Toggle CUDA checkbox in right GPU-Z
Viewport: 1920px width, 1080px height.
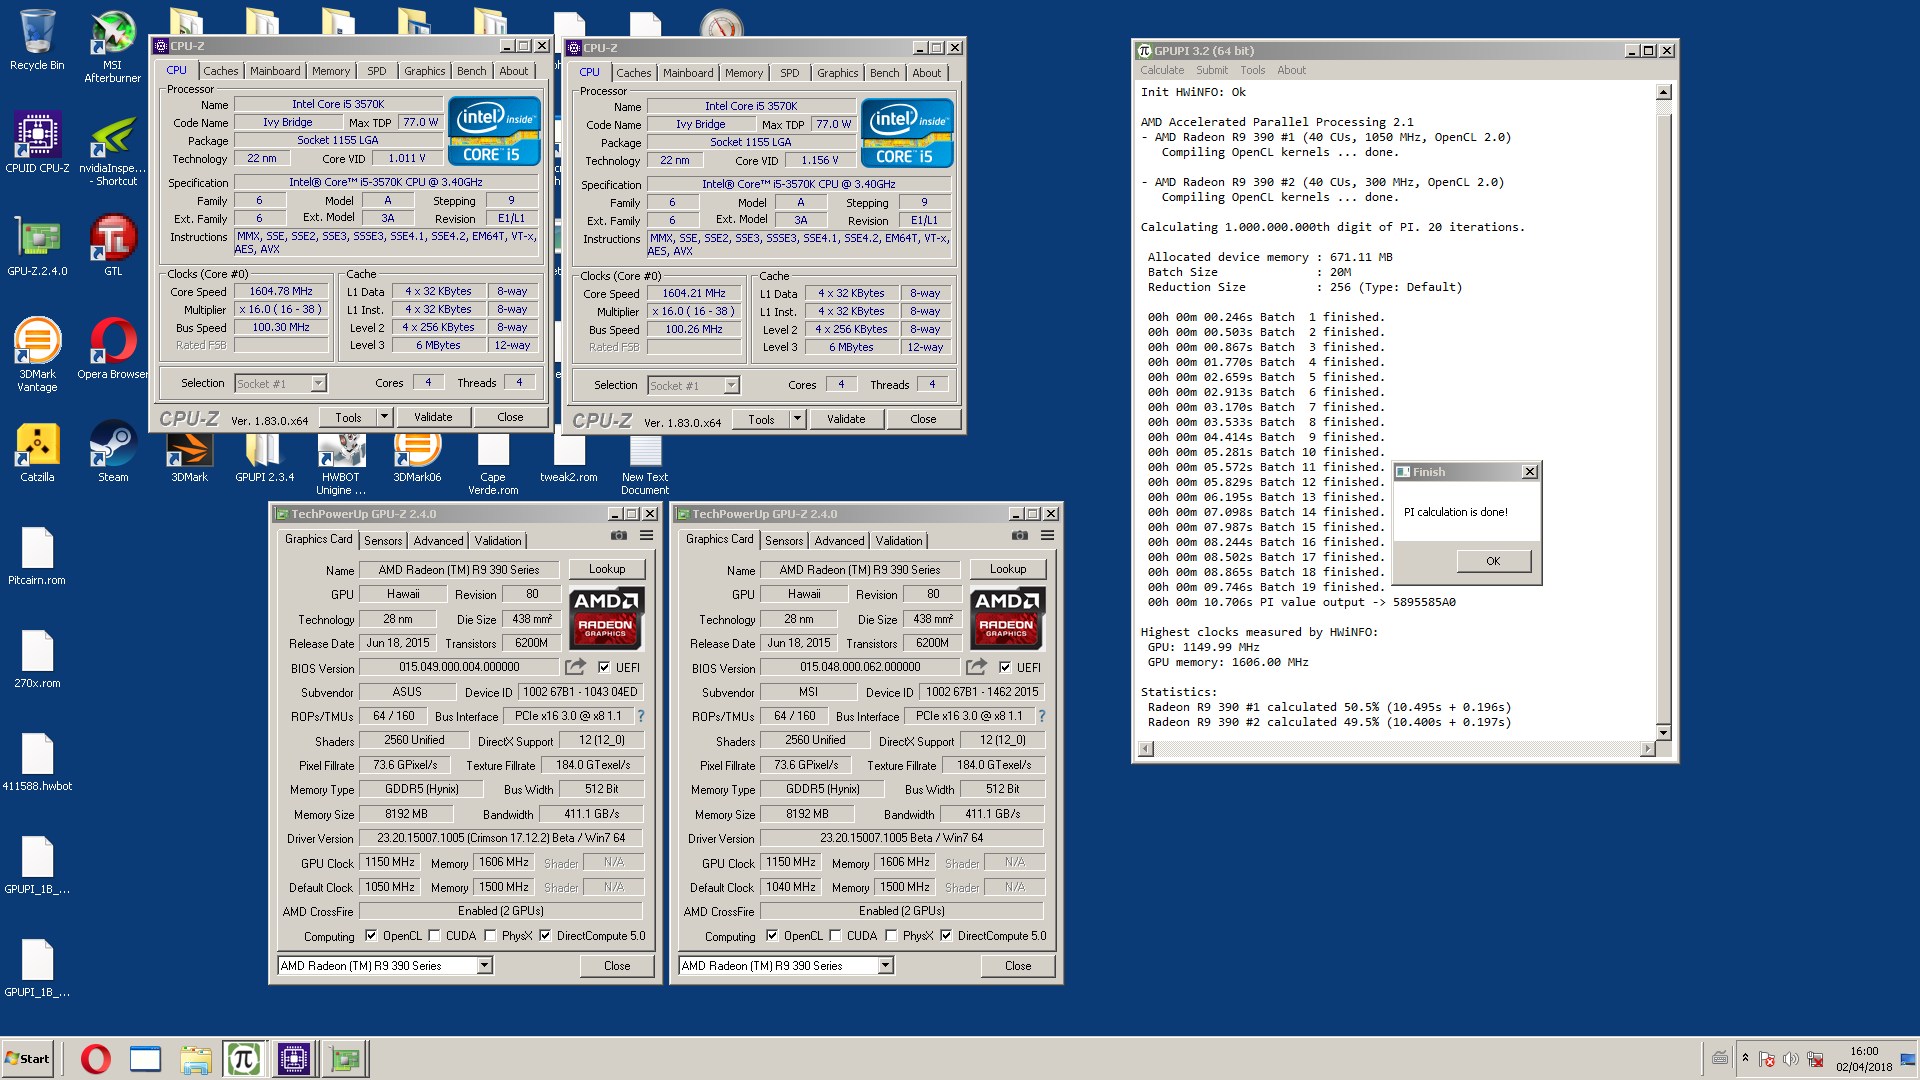(835, 936)
